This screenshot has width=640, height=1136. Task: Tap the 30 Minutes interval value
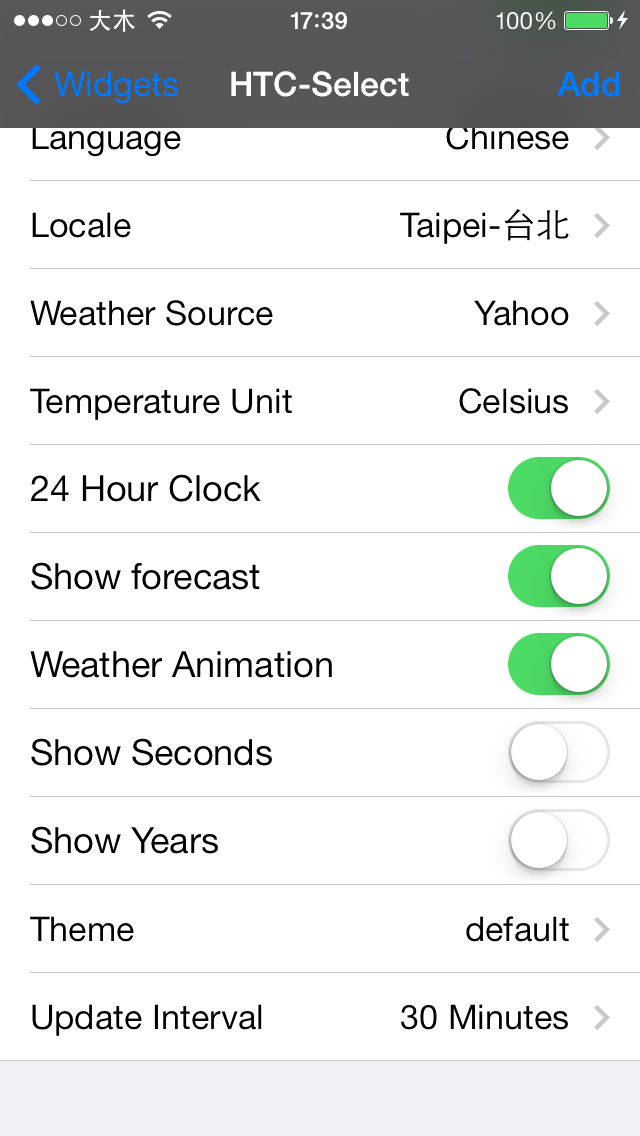(484, 1018)
